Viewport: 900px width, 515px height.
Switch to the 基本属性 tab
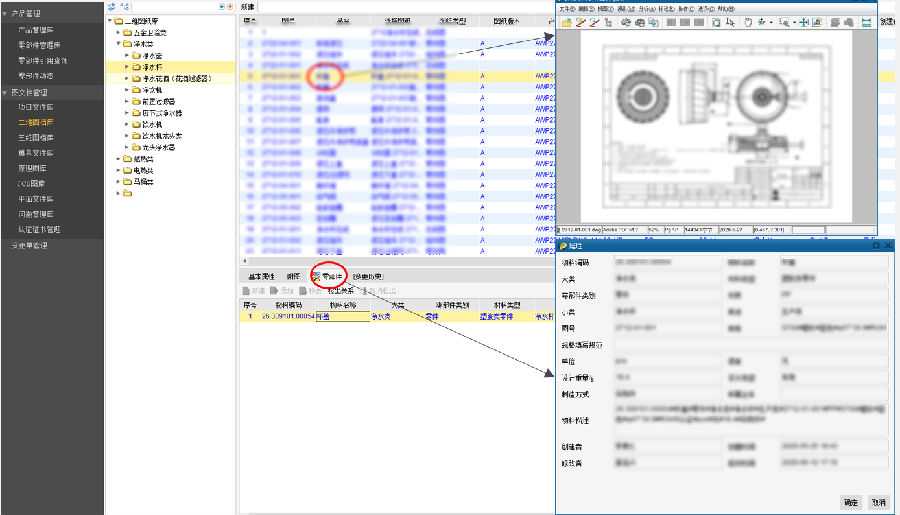pos(260,276)
